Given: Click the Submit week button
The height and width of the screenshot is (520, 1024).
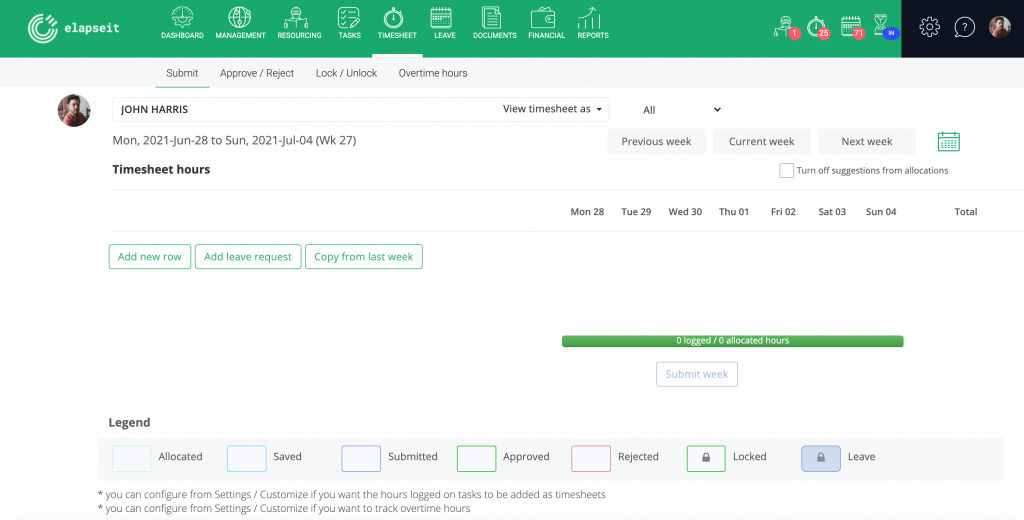Looking at the screenshot, I should click(x=697, y=374).
